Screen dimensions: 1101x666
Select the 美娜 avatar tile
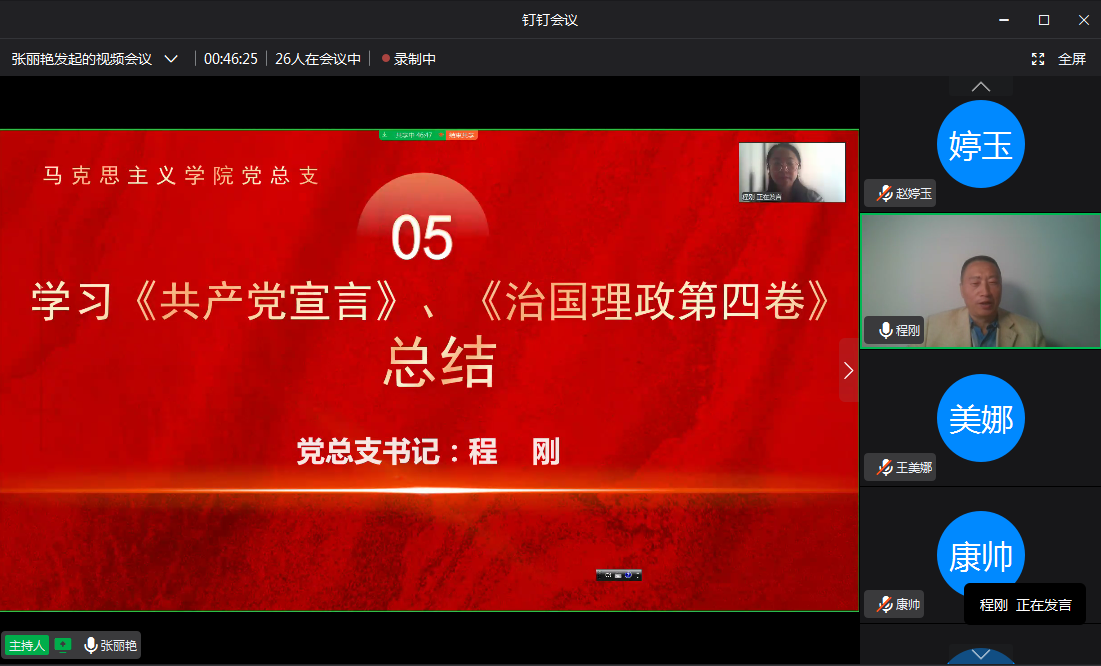(x=980, y=418)
